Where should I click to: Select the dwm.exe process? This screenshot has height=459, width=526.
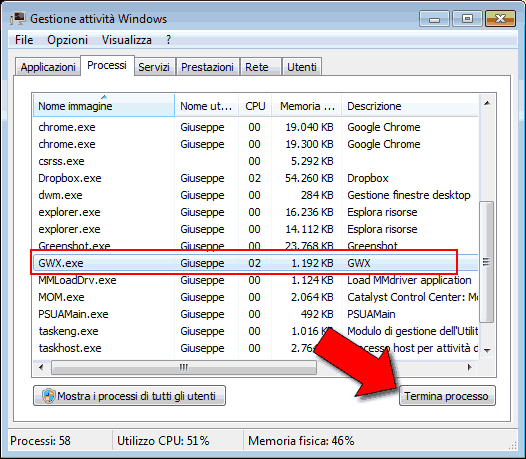(x=256, y=195)
